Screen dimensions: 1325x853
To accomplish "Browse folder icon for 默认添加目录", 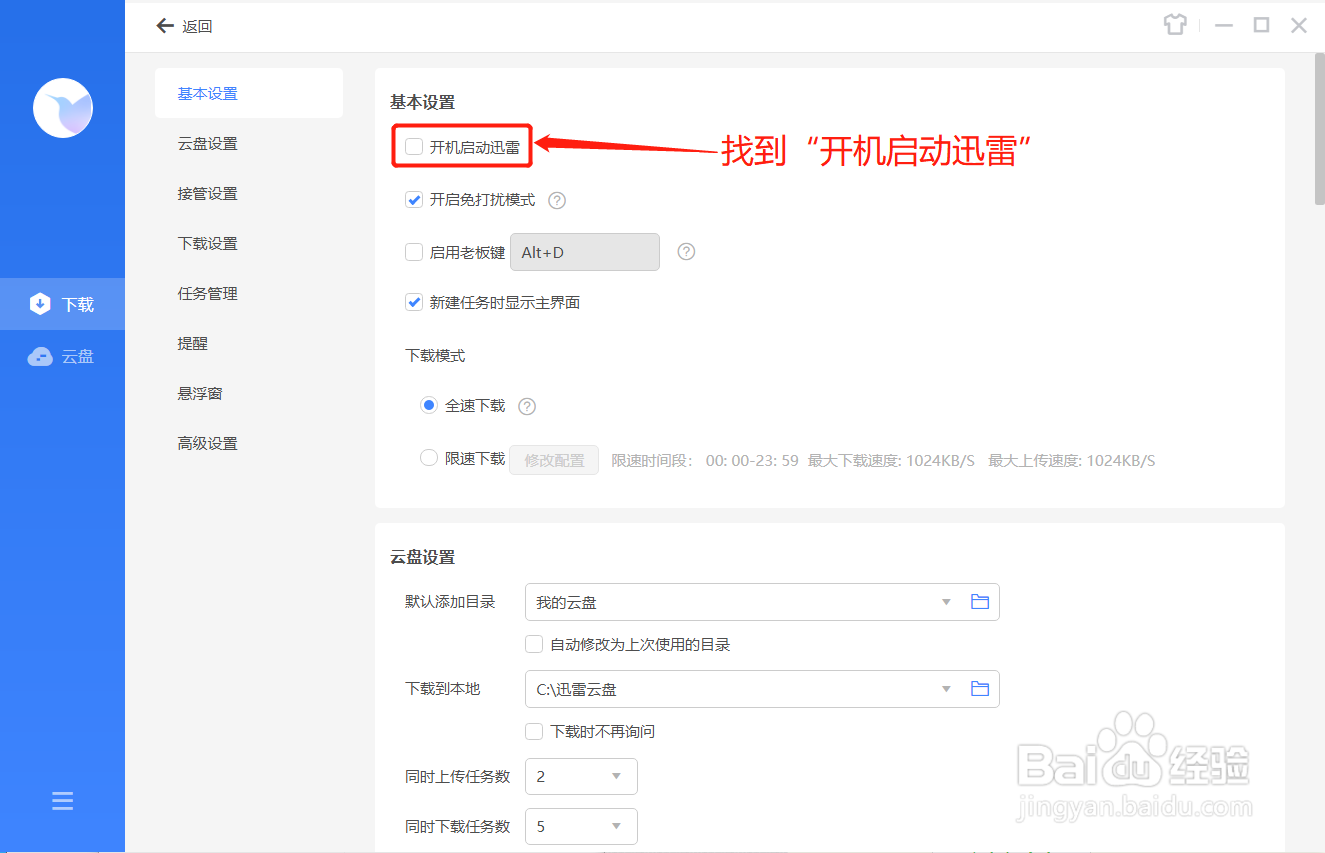I will 980,602.
